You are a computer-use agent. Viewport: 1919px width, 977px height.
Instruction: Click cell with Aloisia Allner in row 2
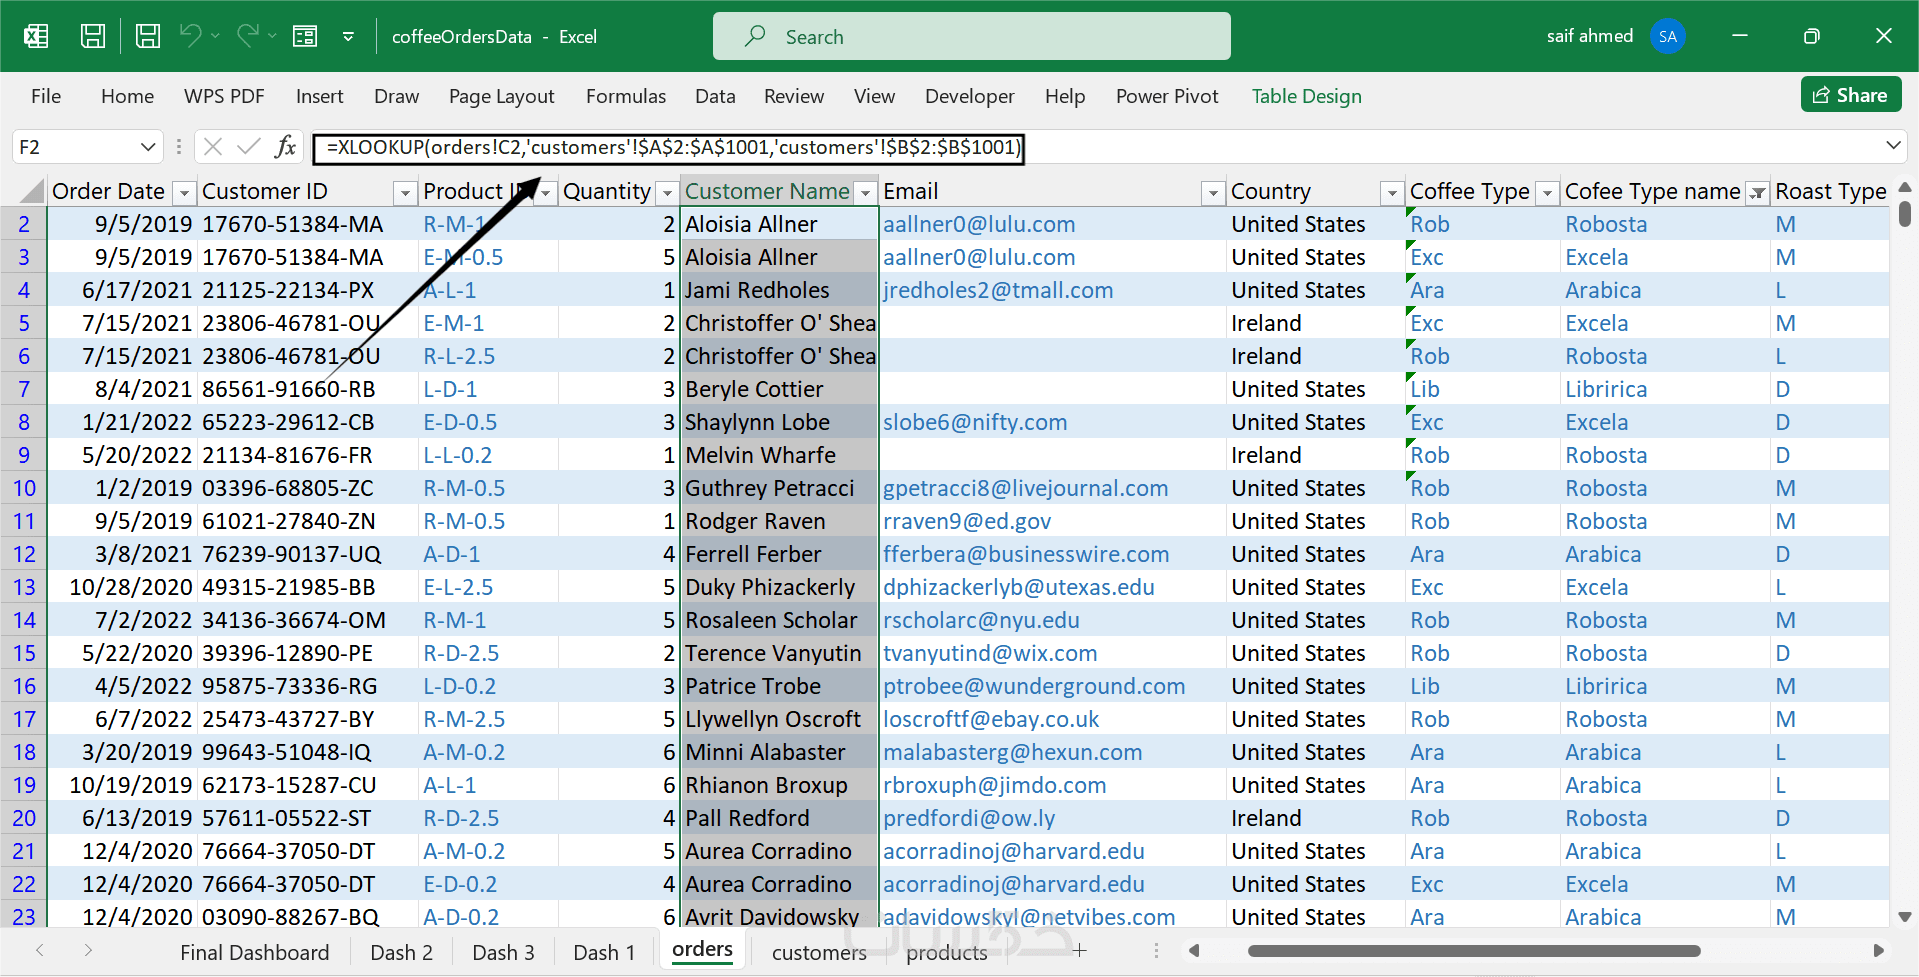779,224
